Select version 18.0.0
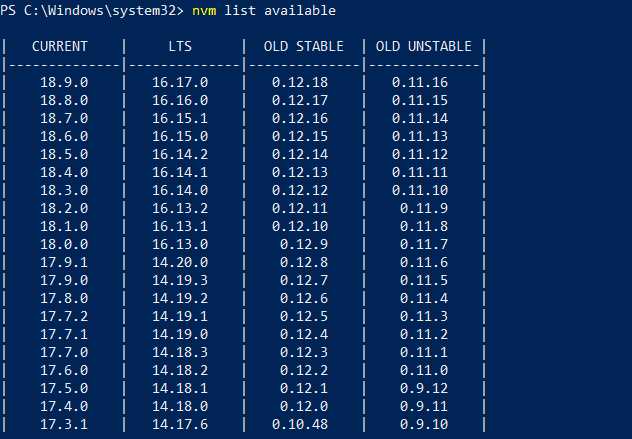Viewport: 632px width, 439px height. coord(64,244)
